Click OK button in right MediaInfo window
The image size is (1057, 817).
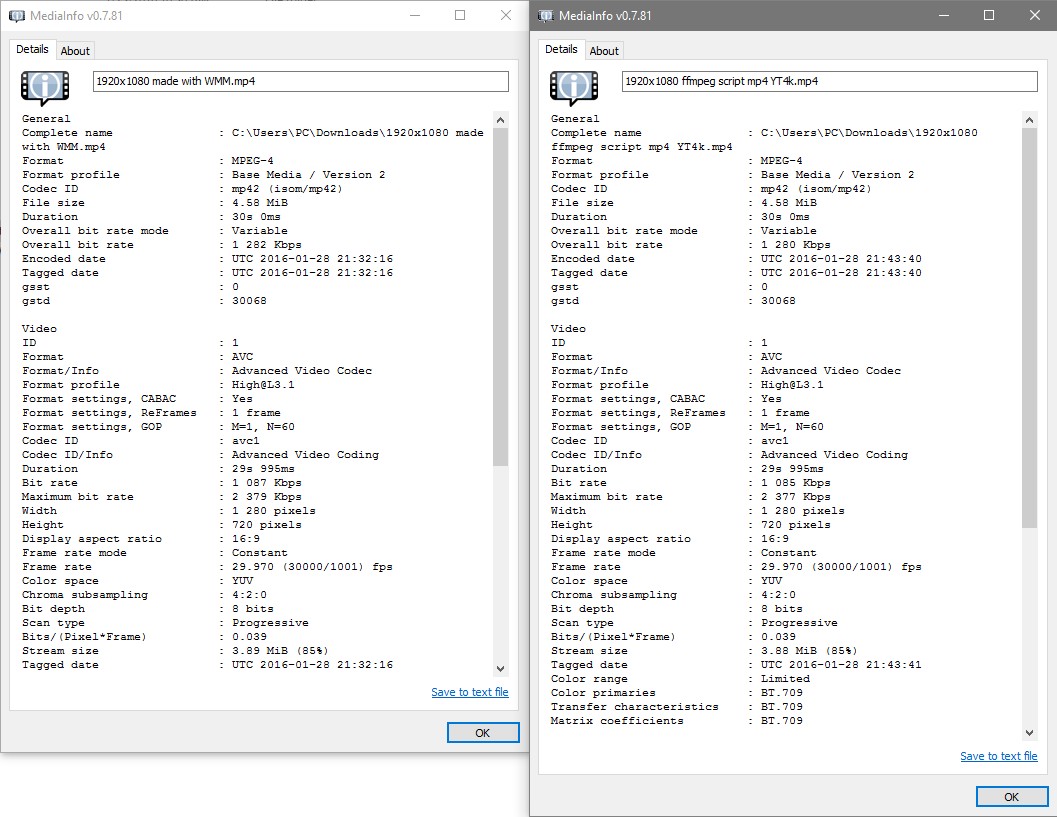[x=1012, y=797]
